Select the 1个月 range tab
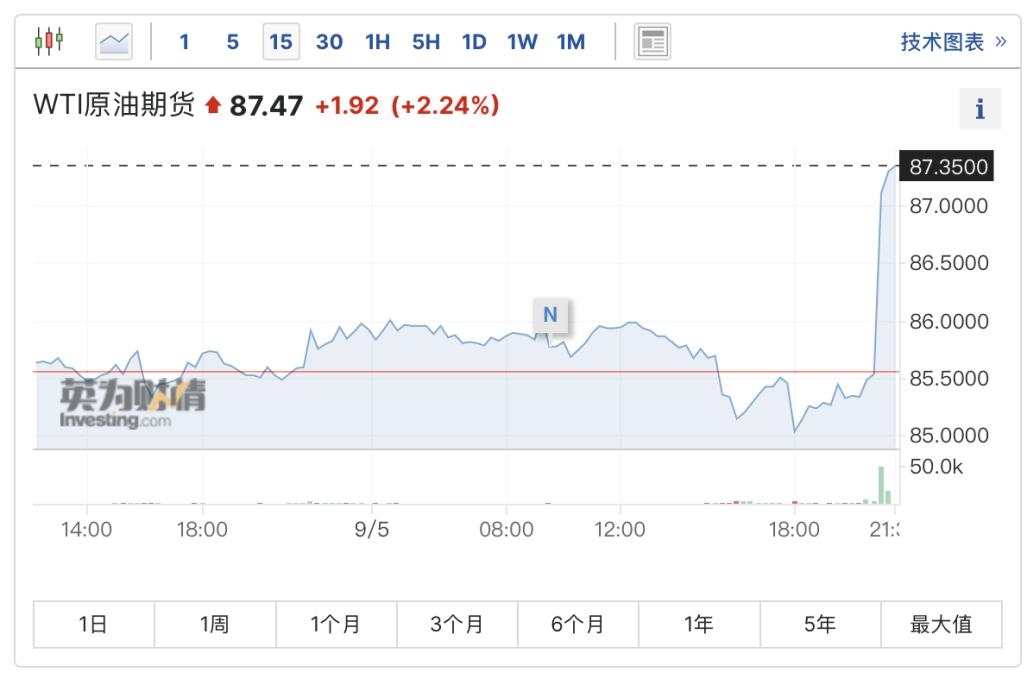 pos(336,624)
